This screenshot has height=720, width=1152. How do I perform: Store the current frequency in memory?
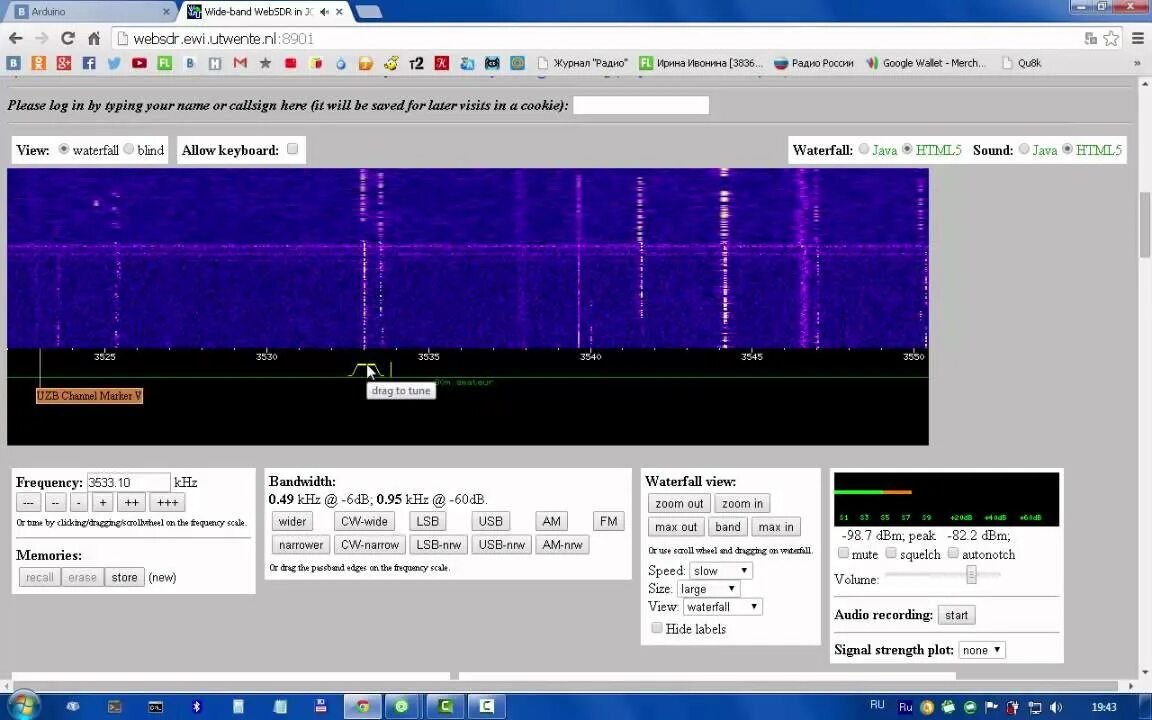124,577
